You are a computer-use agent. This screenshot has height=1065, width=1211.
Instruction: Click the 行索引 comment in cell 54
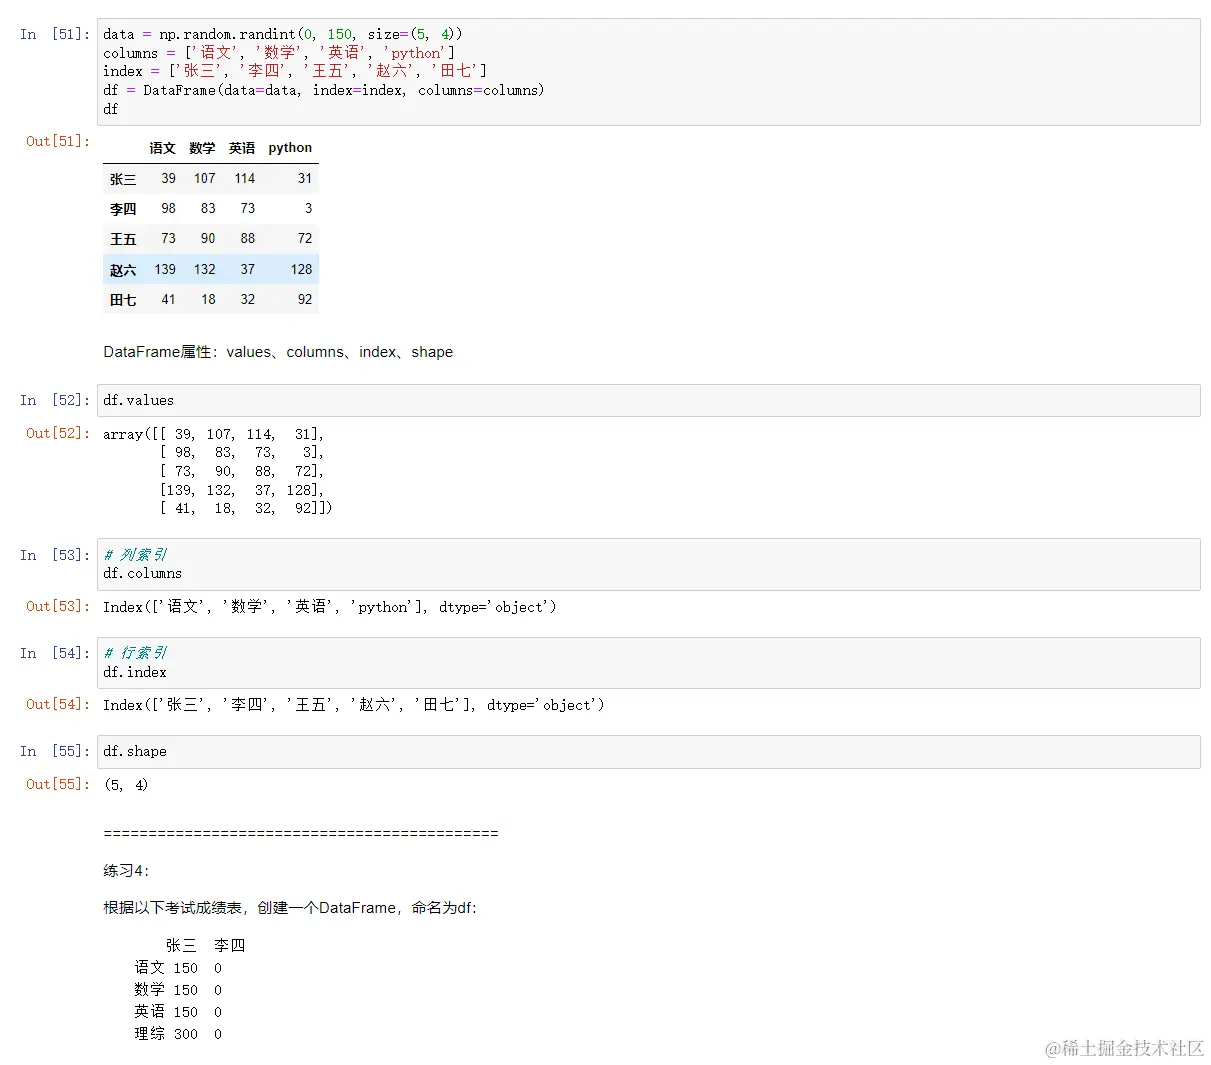click(x=135, y=653)
